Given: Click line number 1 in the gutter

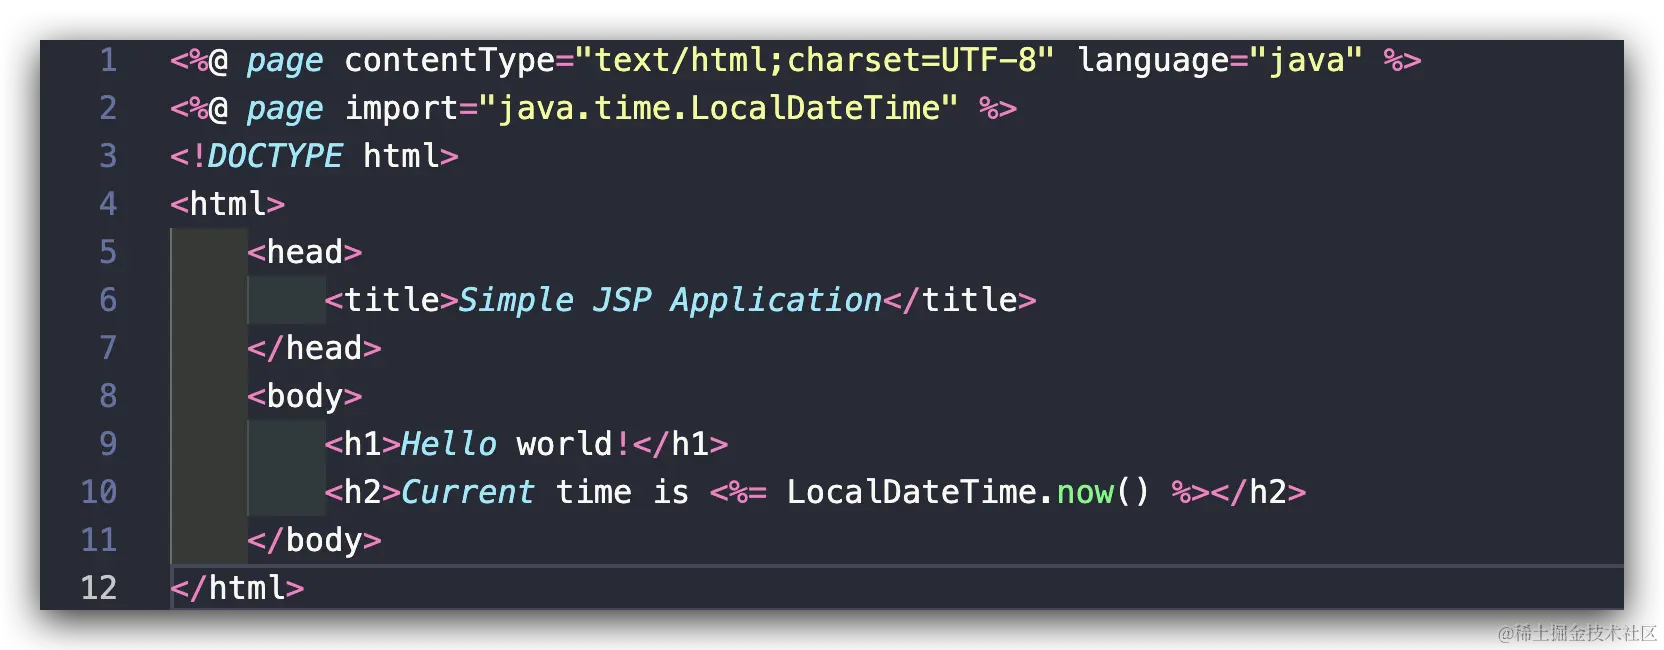Looking at the screenshot, I should point(108,60).
